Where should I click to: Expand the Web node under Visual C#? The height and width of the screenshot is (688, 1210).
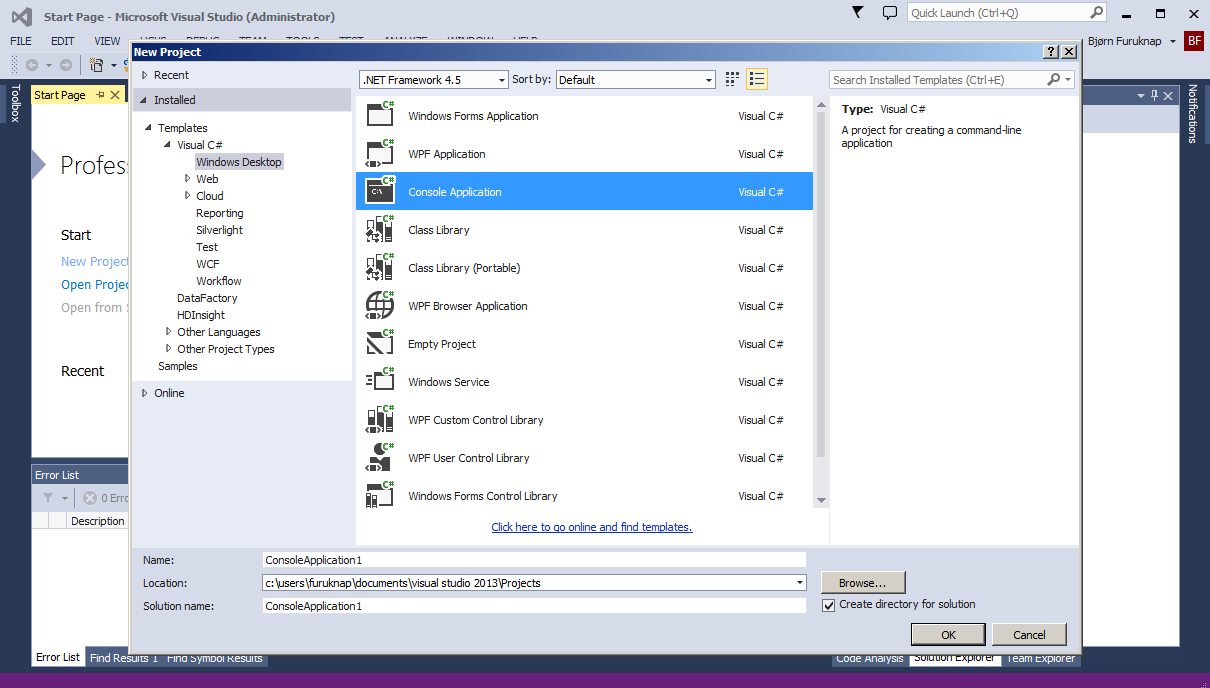point(187,179)
